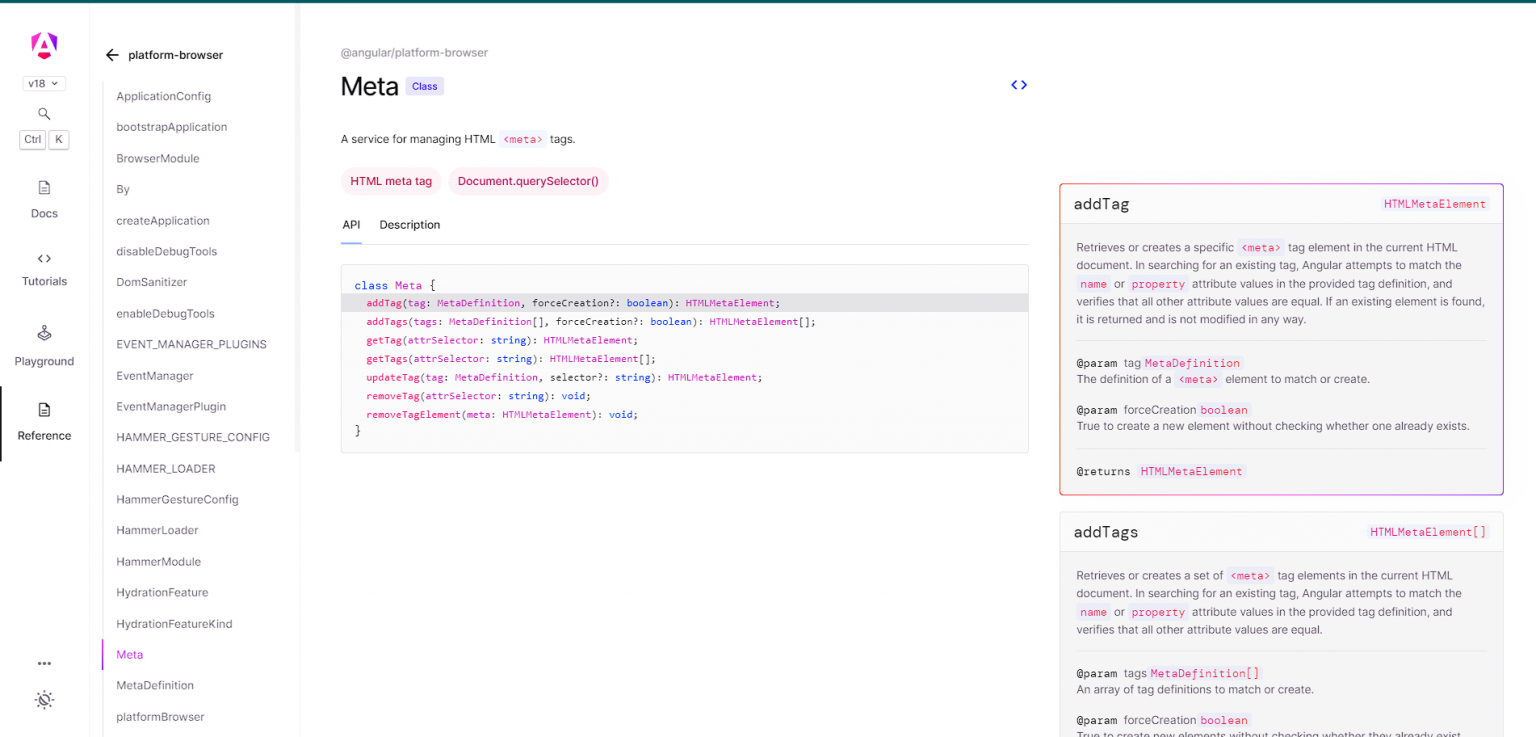Open the Docs sidebar icon

pyautogui.click(x=44, y=187)
